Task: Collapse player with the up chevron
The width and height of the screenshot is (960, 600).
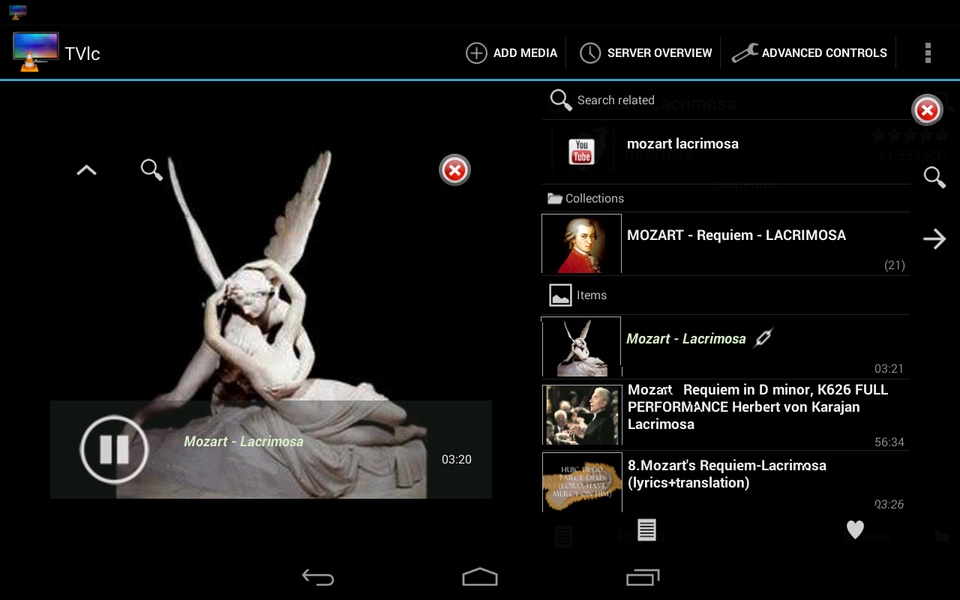Action: (x=86, y=170)
